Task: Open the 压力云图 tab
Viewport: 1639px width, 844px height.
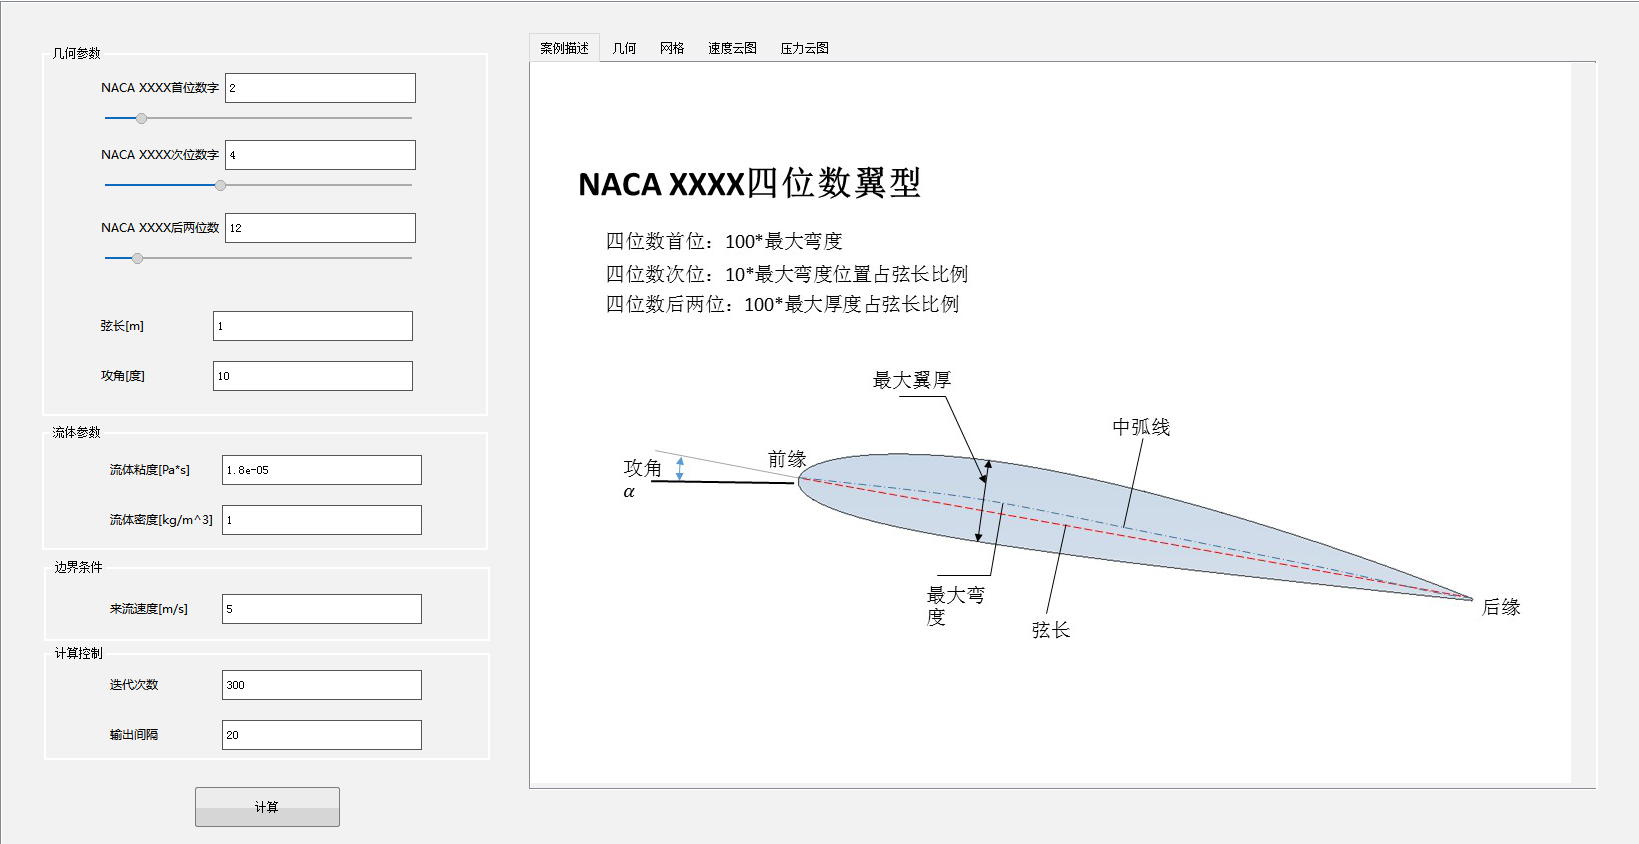Action: (804, 48)
